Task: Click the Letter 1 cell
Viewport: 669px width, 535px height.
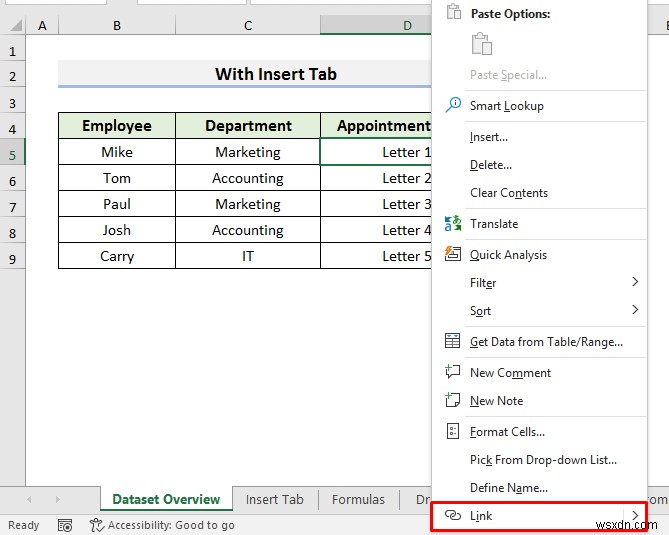Action: tap(376, 152)
